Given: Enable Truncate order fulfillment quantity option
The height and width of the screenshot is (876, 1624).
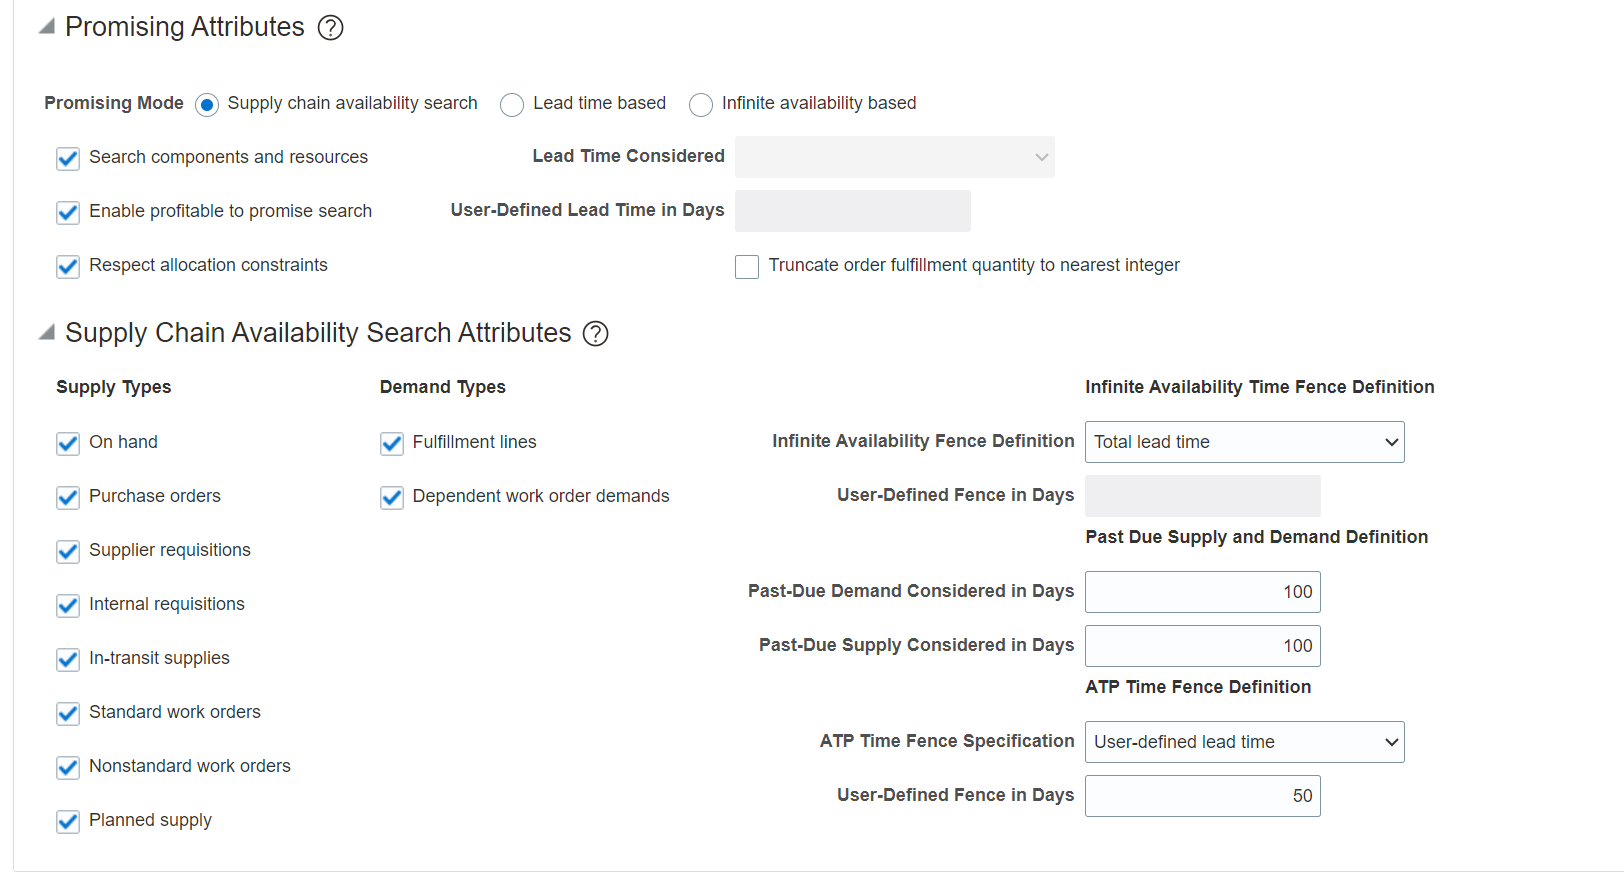Looking at the screenshot, I should point(747,267).
